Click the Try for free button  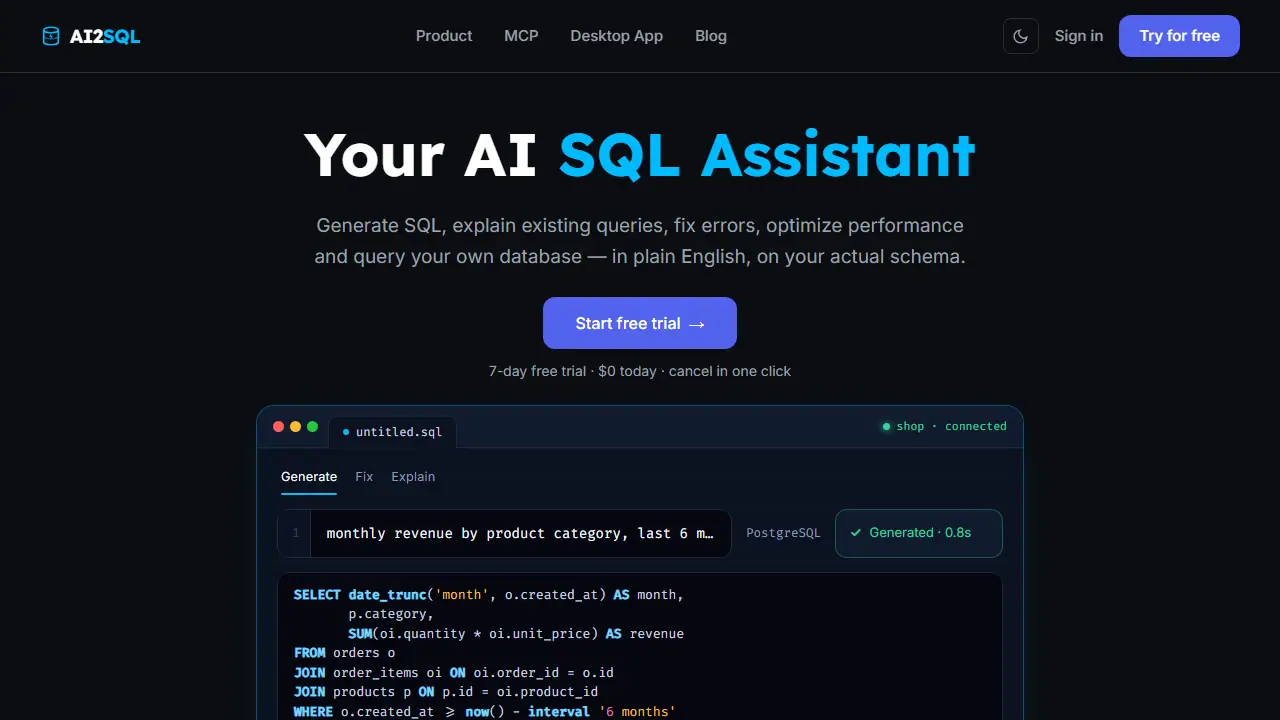(1179, 36)
